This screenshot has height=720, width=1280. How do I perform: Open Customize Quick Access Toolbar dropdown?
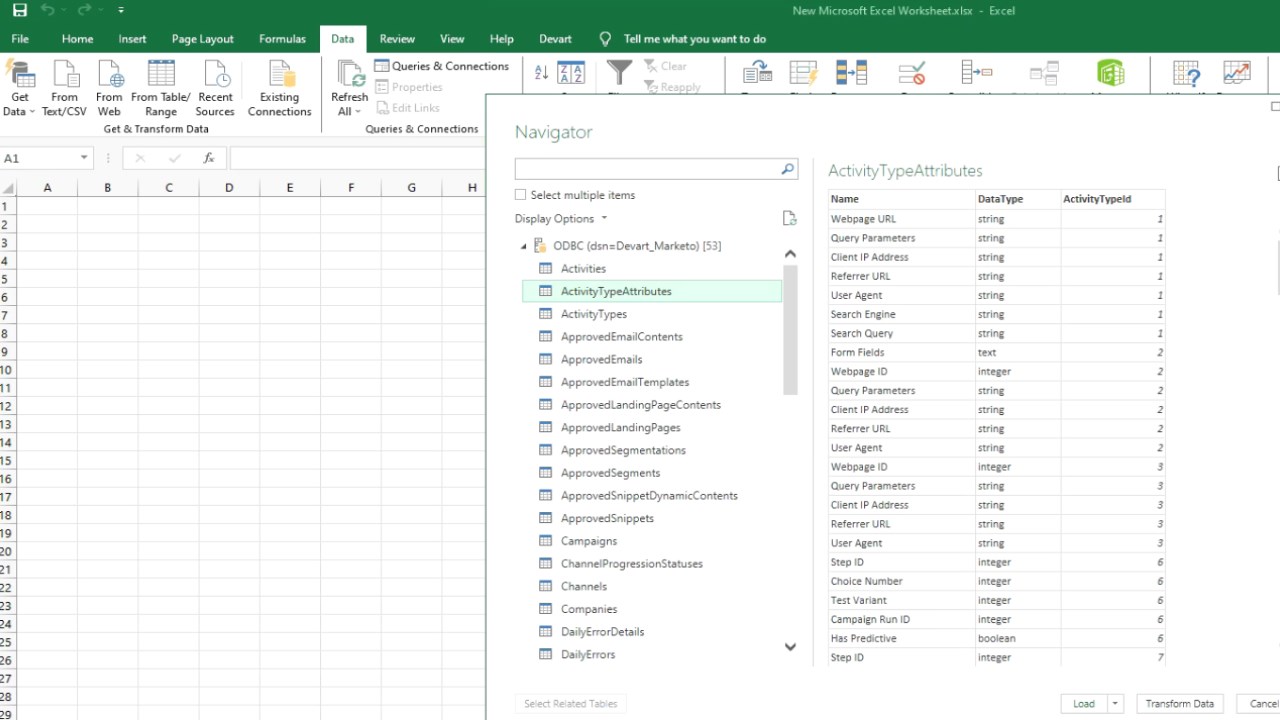coord(121,11)
